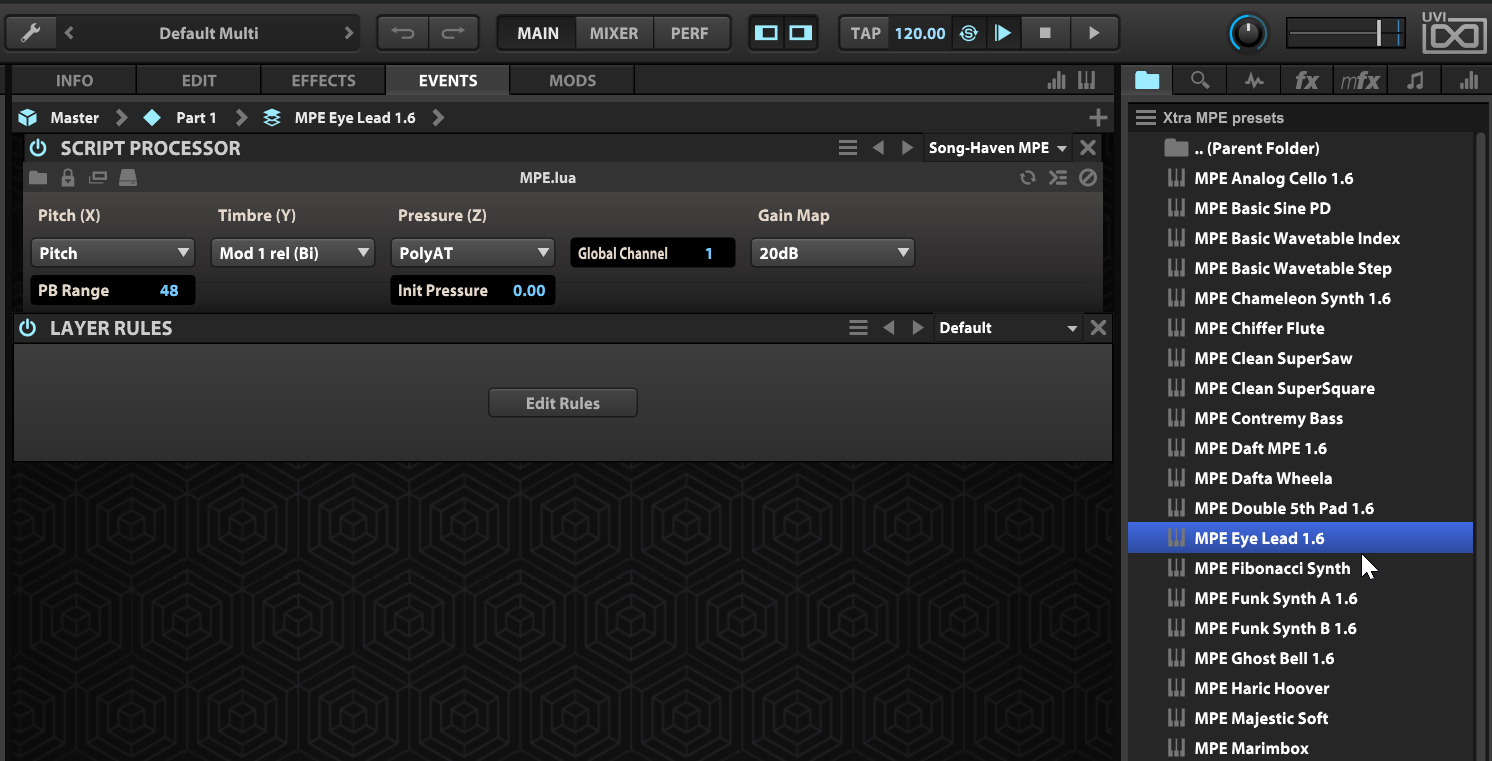Remove the Layer Rules module
This screenshot has width=1492, height=761.
[1098, 328]
